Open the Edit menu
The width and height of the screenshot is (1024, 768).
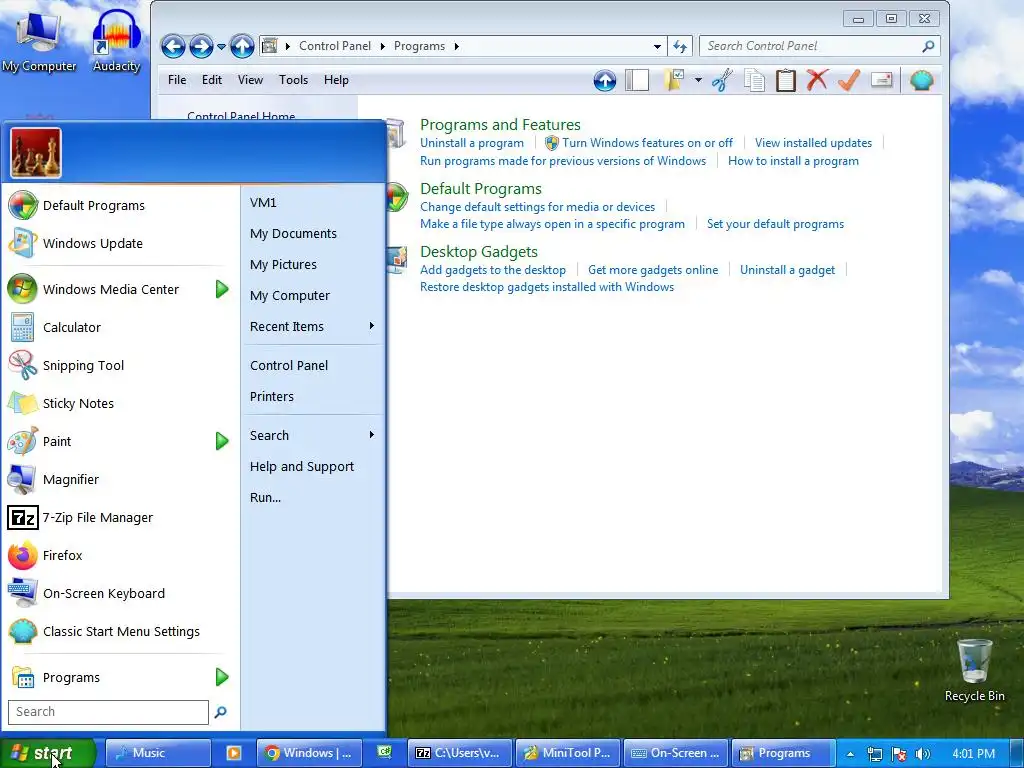point(212,80)
